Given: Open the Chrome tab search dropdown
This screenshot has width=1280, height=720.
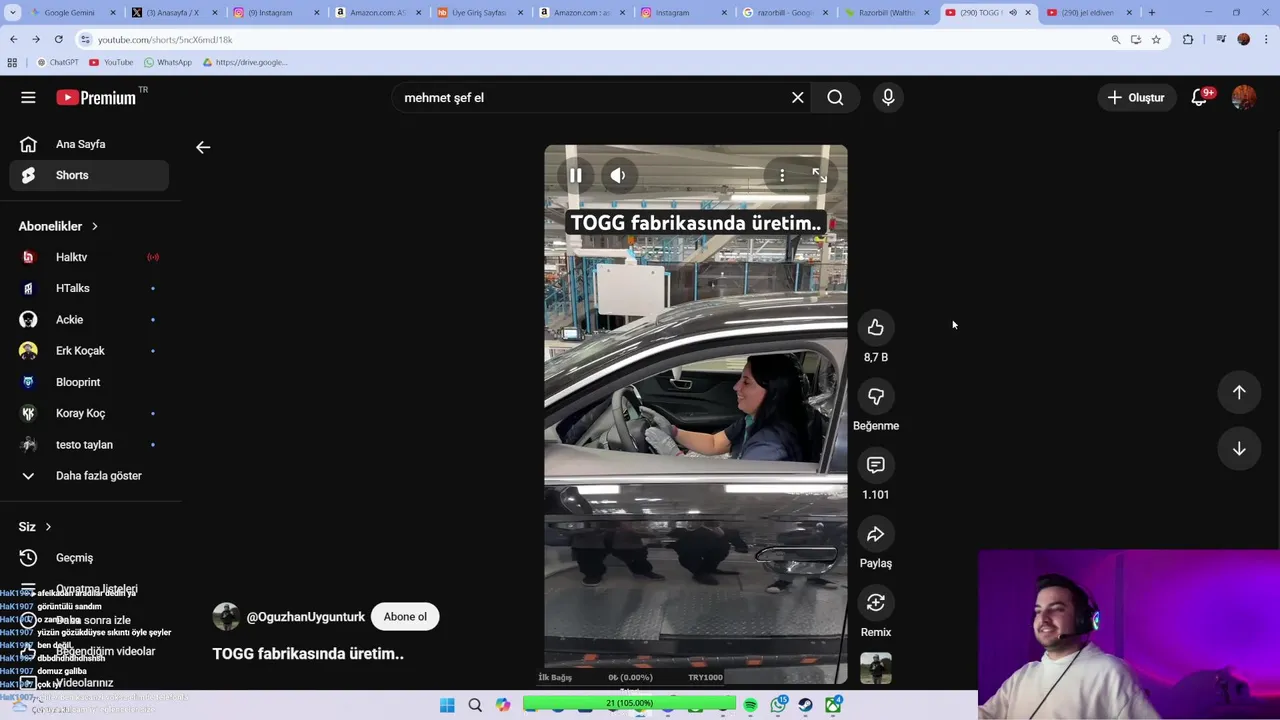Looking at the screenshot, I should (12, 12).
